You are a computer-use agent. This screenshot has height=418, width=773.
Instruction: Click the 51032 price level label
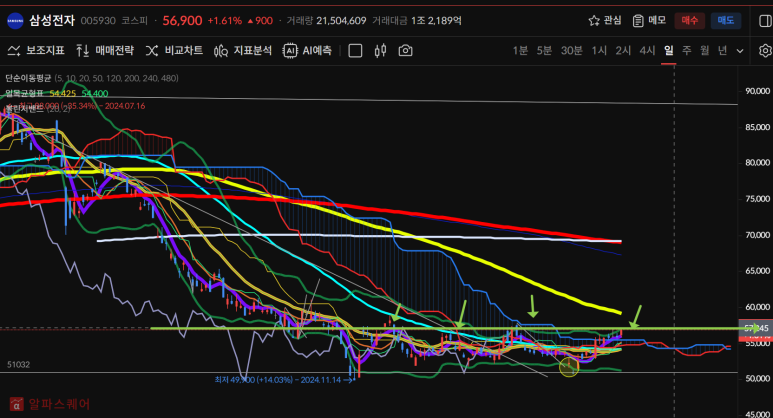[18, 365]
